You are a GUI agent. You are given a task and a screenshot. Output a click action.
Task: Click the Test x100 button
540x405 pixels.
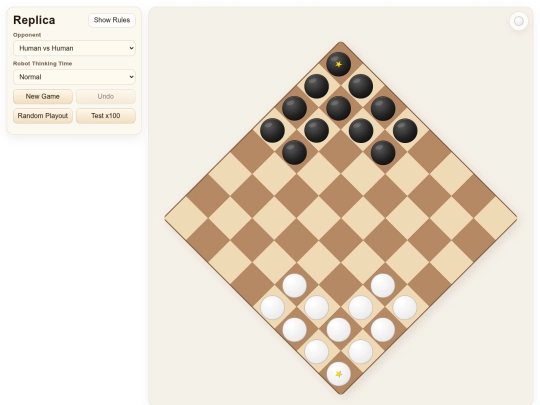106,116
